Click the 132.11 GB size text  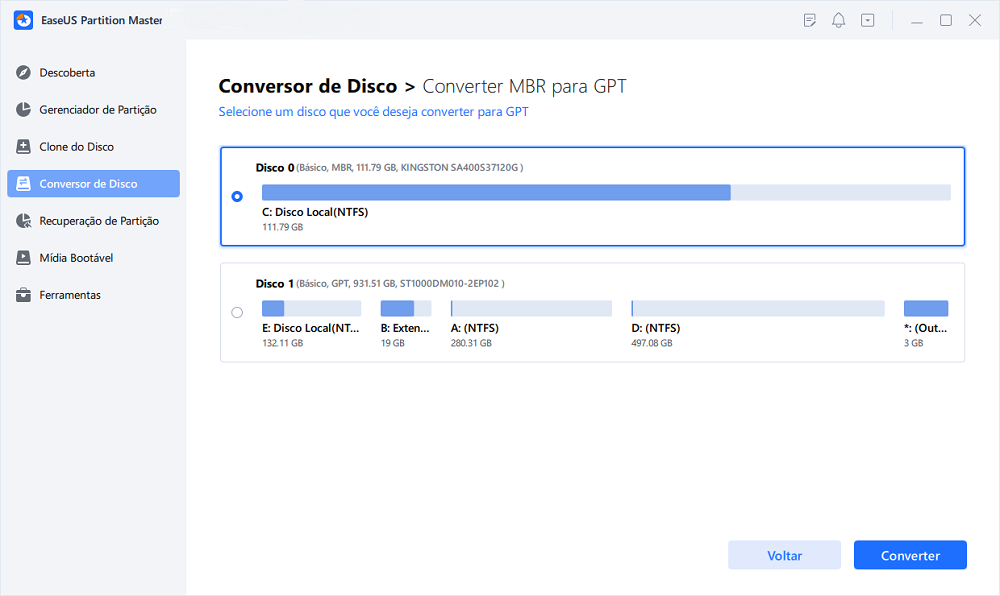point(283,343)
